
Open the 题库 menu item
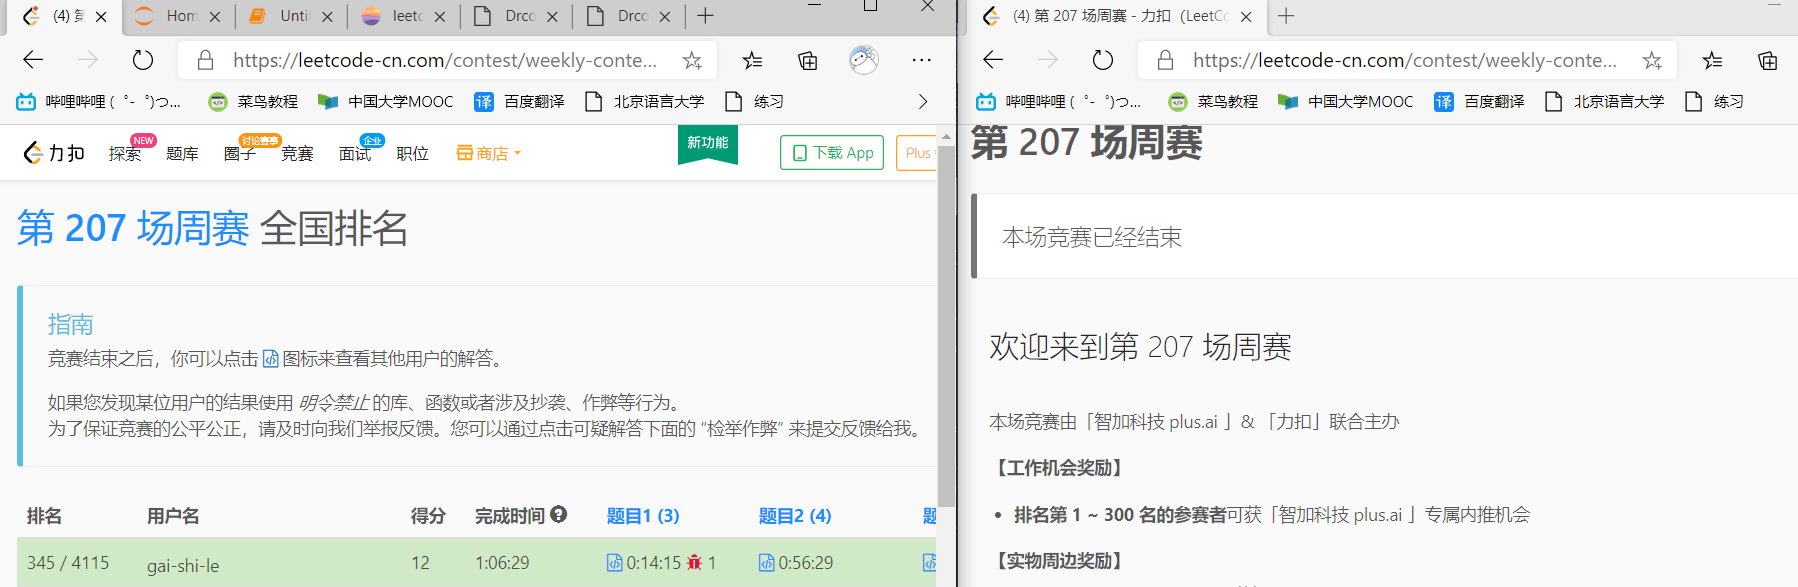(x=182, y=153)
